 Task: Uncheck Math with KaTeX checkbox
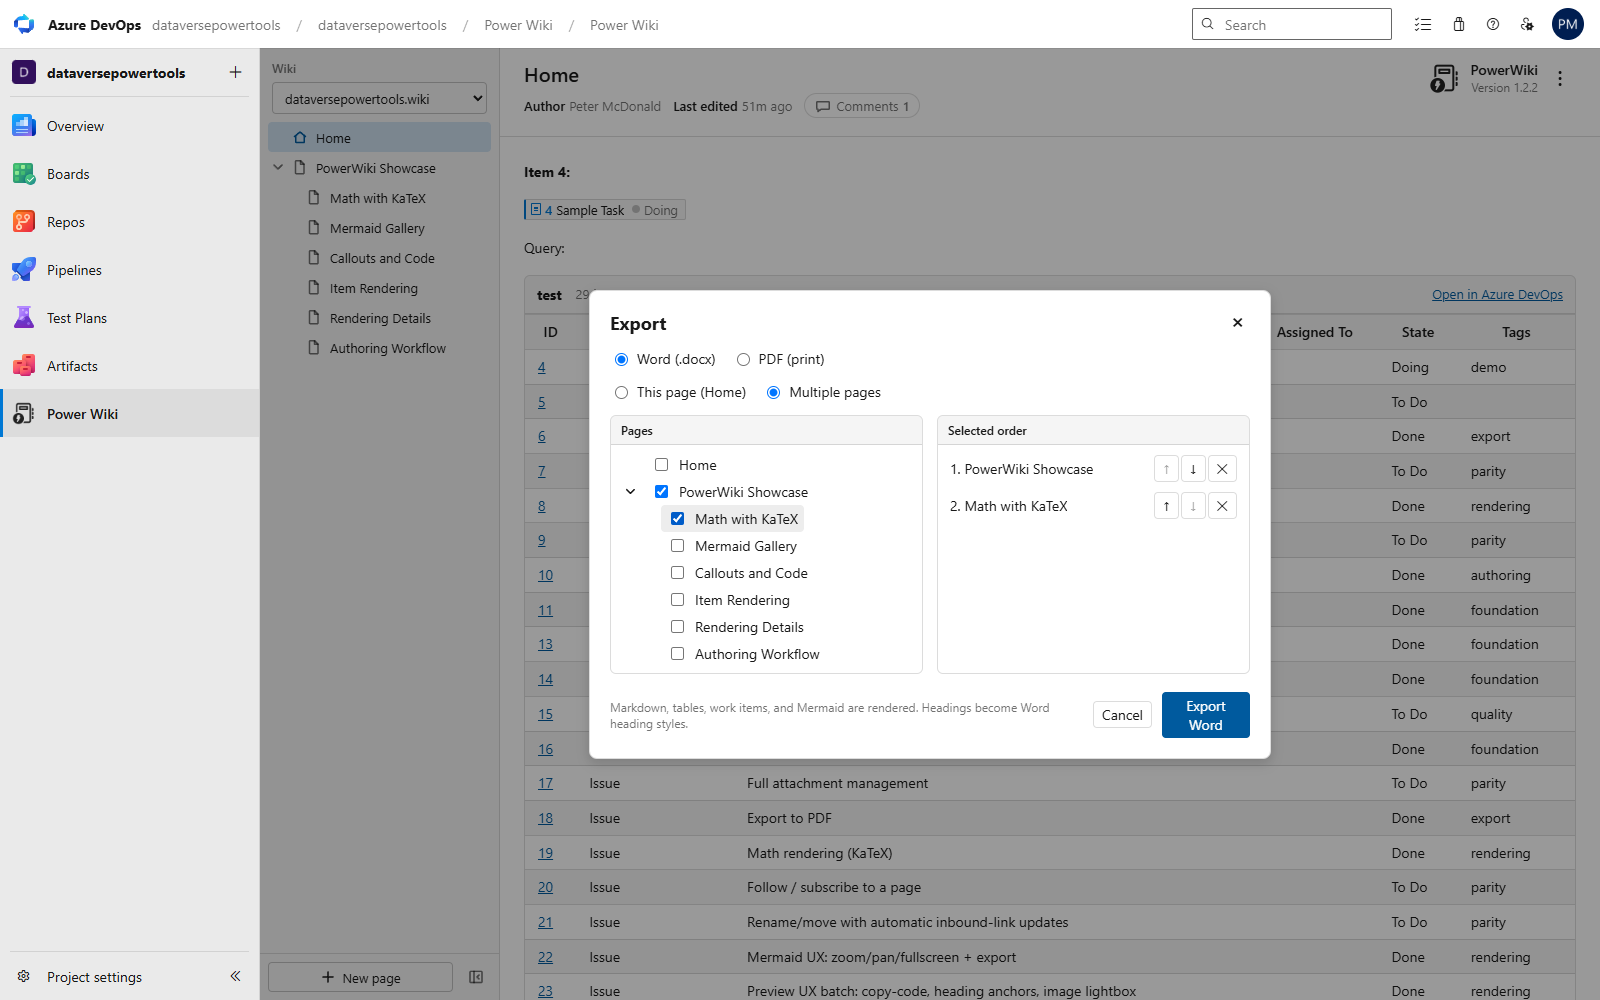point(677,518)
